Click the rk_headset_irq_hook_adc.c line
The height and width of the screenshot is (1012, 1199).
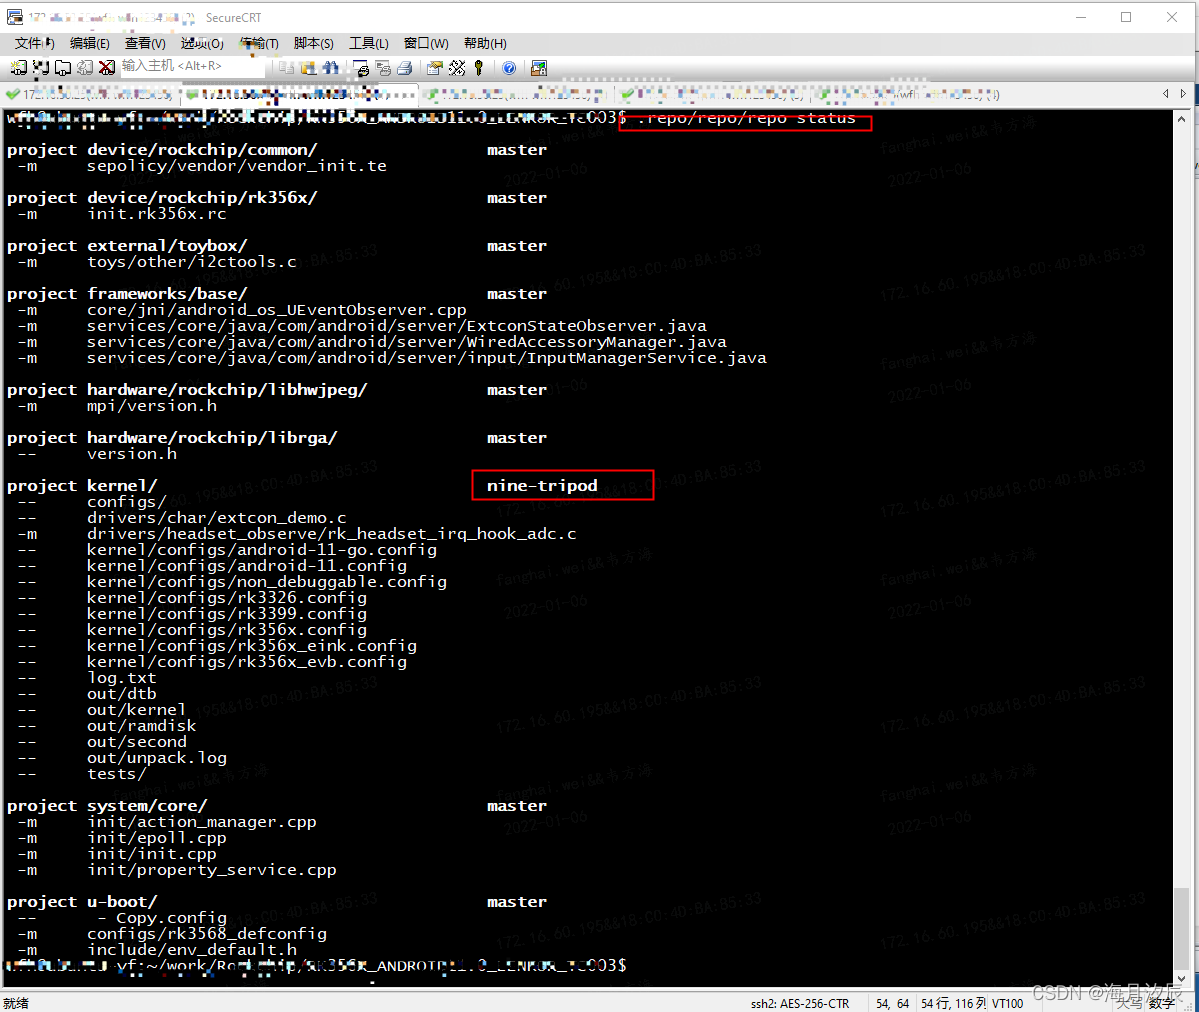[x=331, y=534]
